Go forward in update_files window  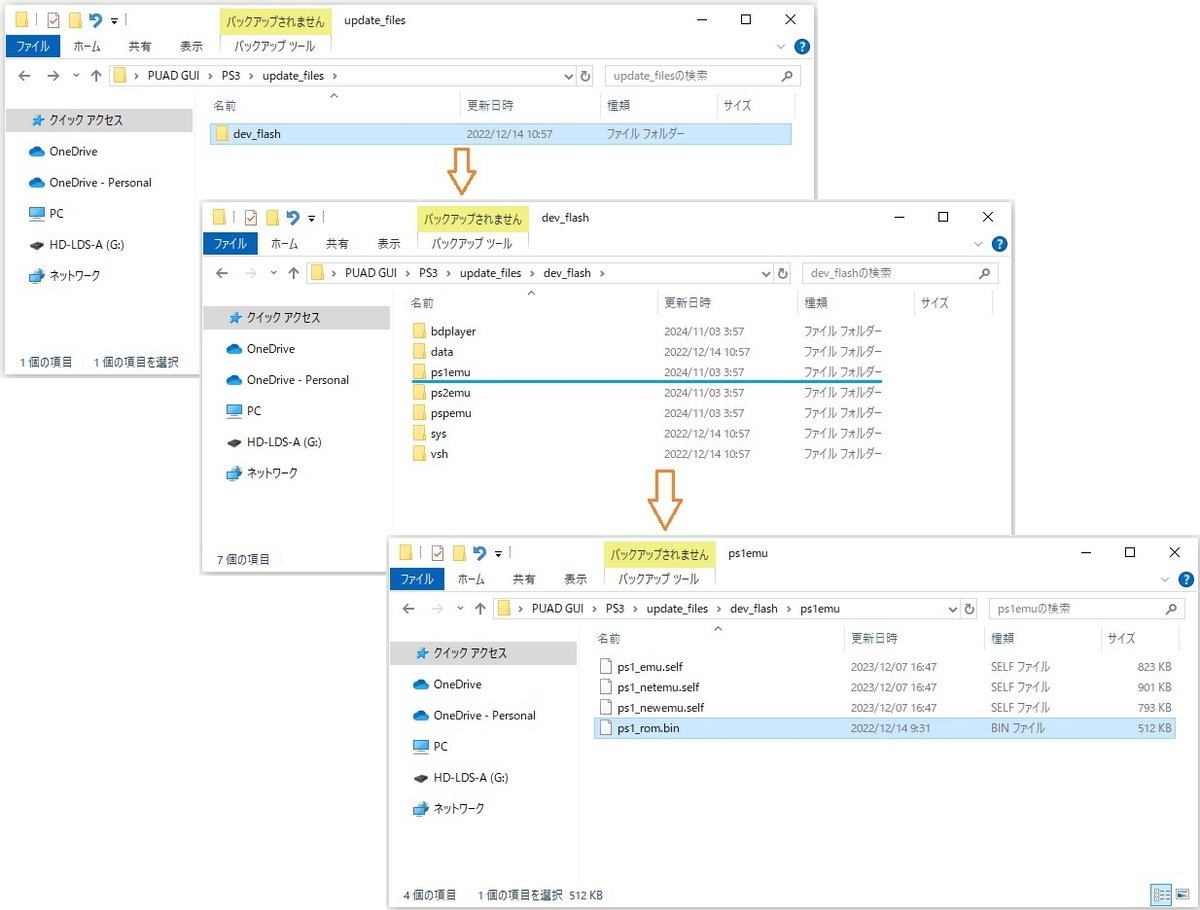(x=52, y=75)
